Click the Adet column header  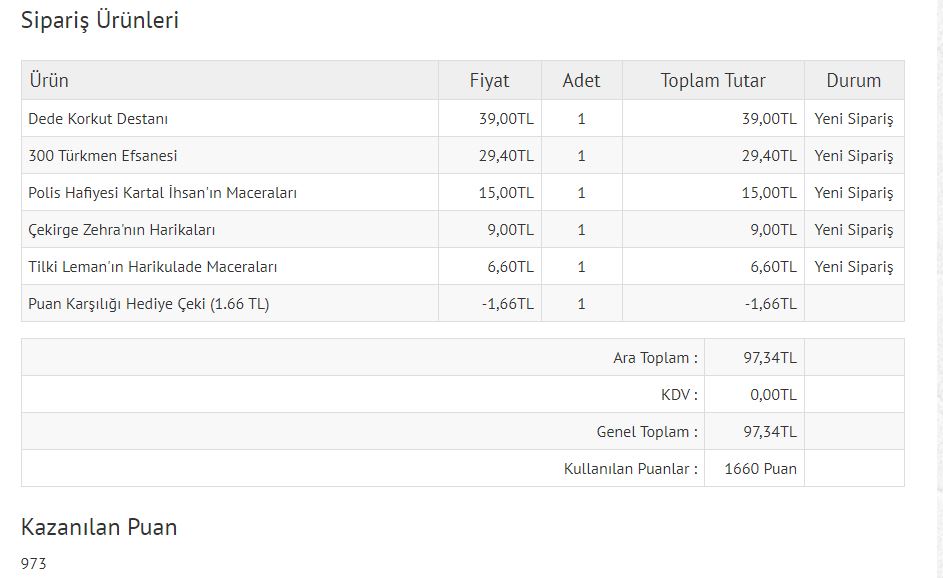point(581,81)
